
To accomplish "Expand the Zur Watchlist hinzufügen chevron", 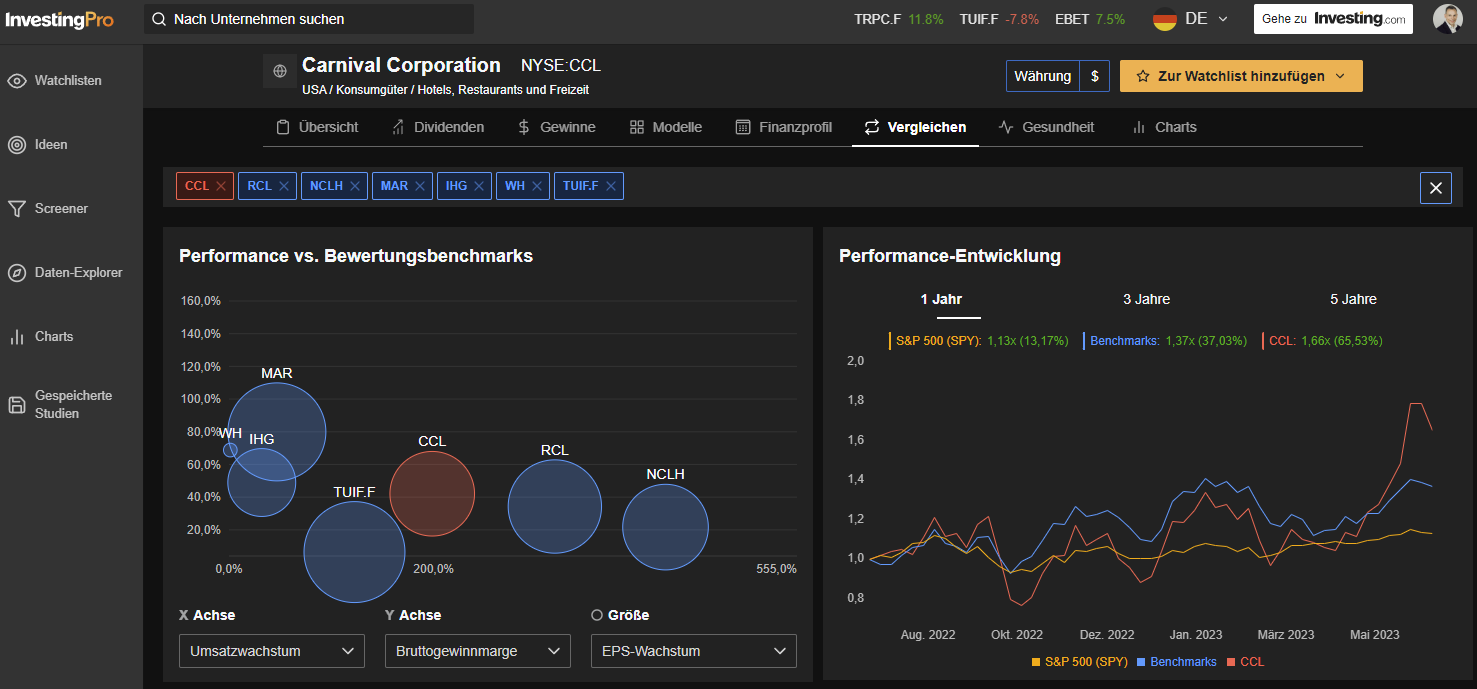I will coord(1340,76).
